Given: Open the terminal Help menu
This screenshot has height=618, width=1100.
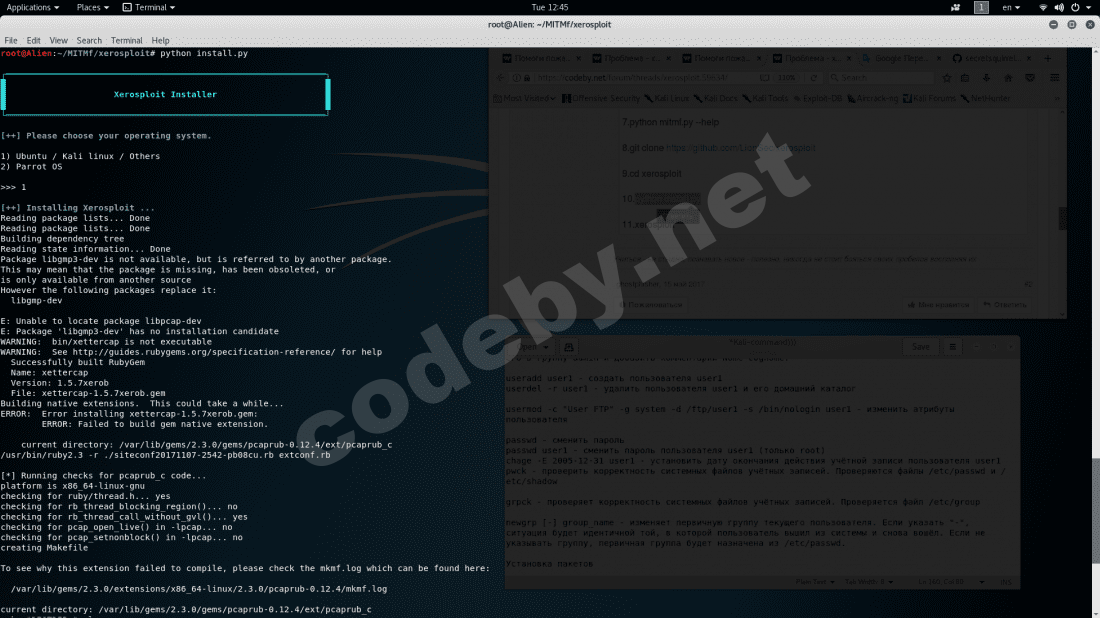Looking at the screenshot, I should tap(160, 41).
